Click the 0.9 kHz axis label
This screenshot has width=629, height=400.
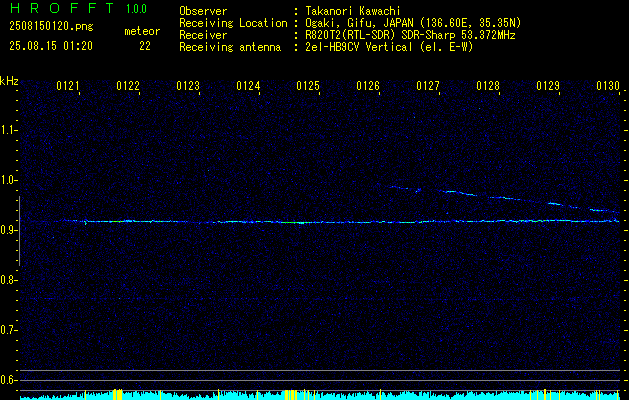tap(7, 230)
